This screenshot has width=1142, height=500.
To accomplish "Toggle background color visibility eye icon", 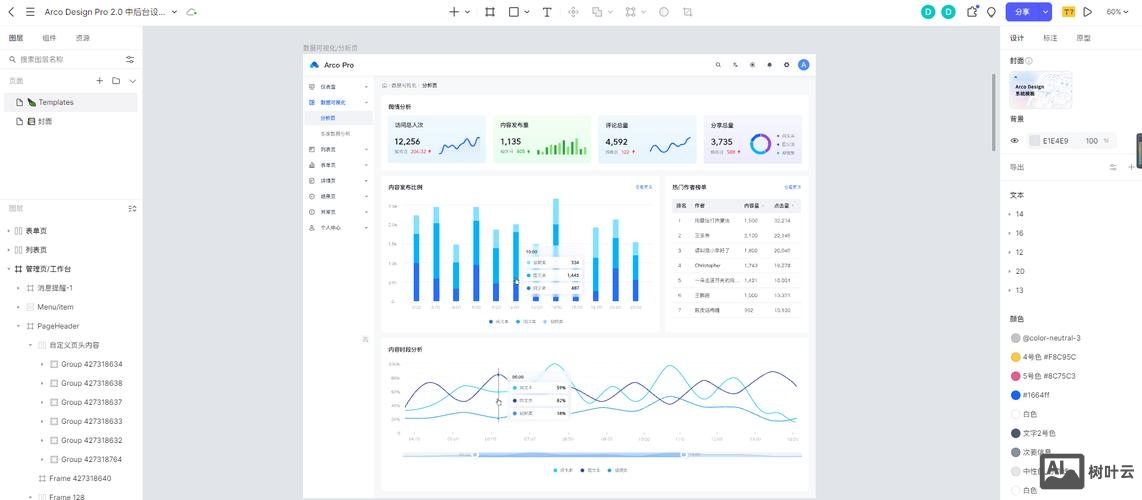I will pos(1015,141).
